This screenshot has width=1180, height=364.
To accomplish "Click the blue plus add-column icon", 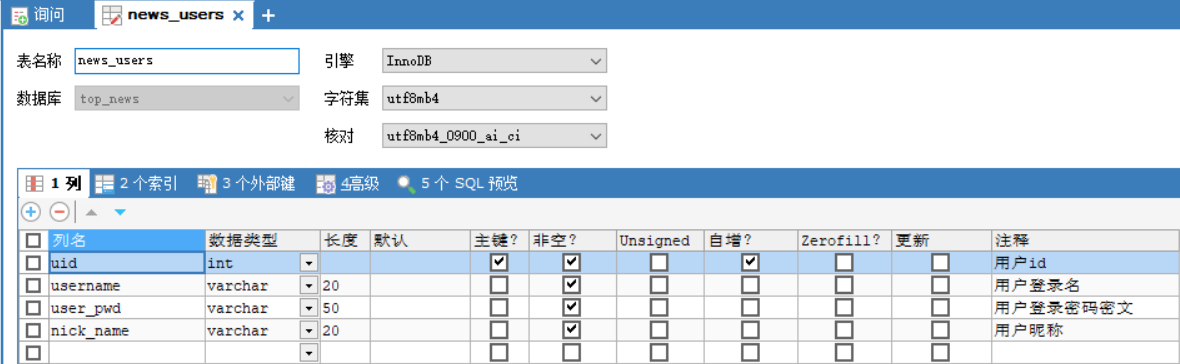I will [x=31, y=212].
